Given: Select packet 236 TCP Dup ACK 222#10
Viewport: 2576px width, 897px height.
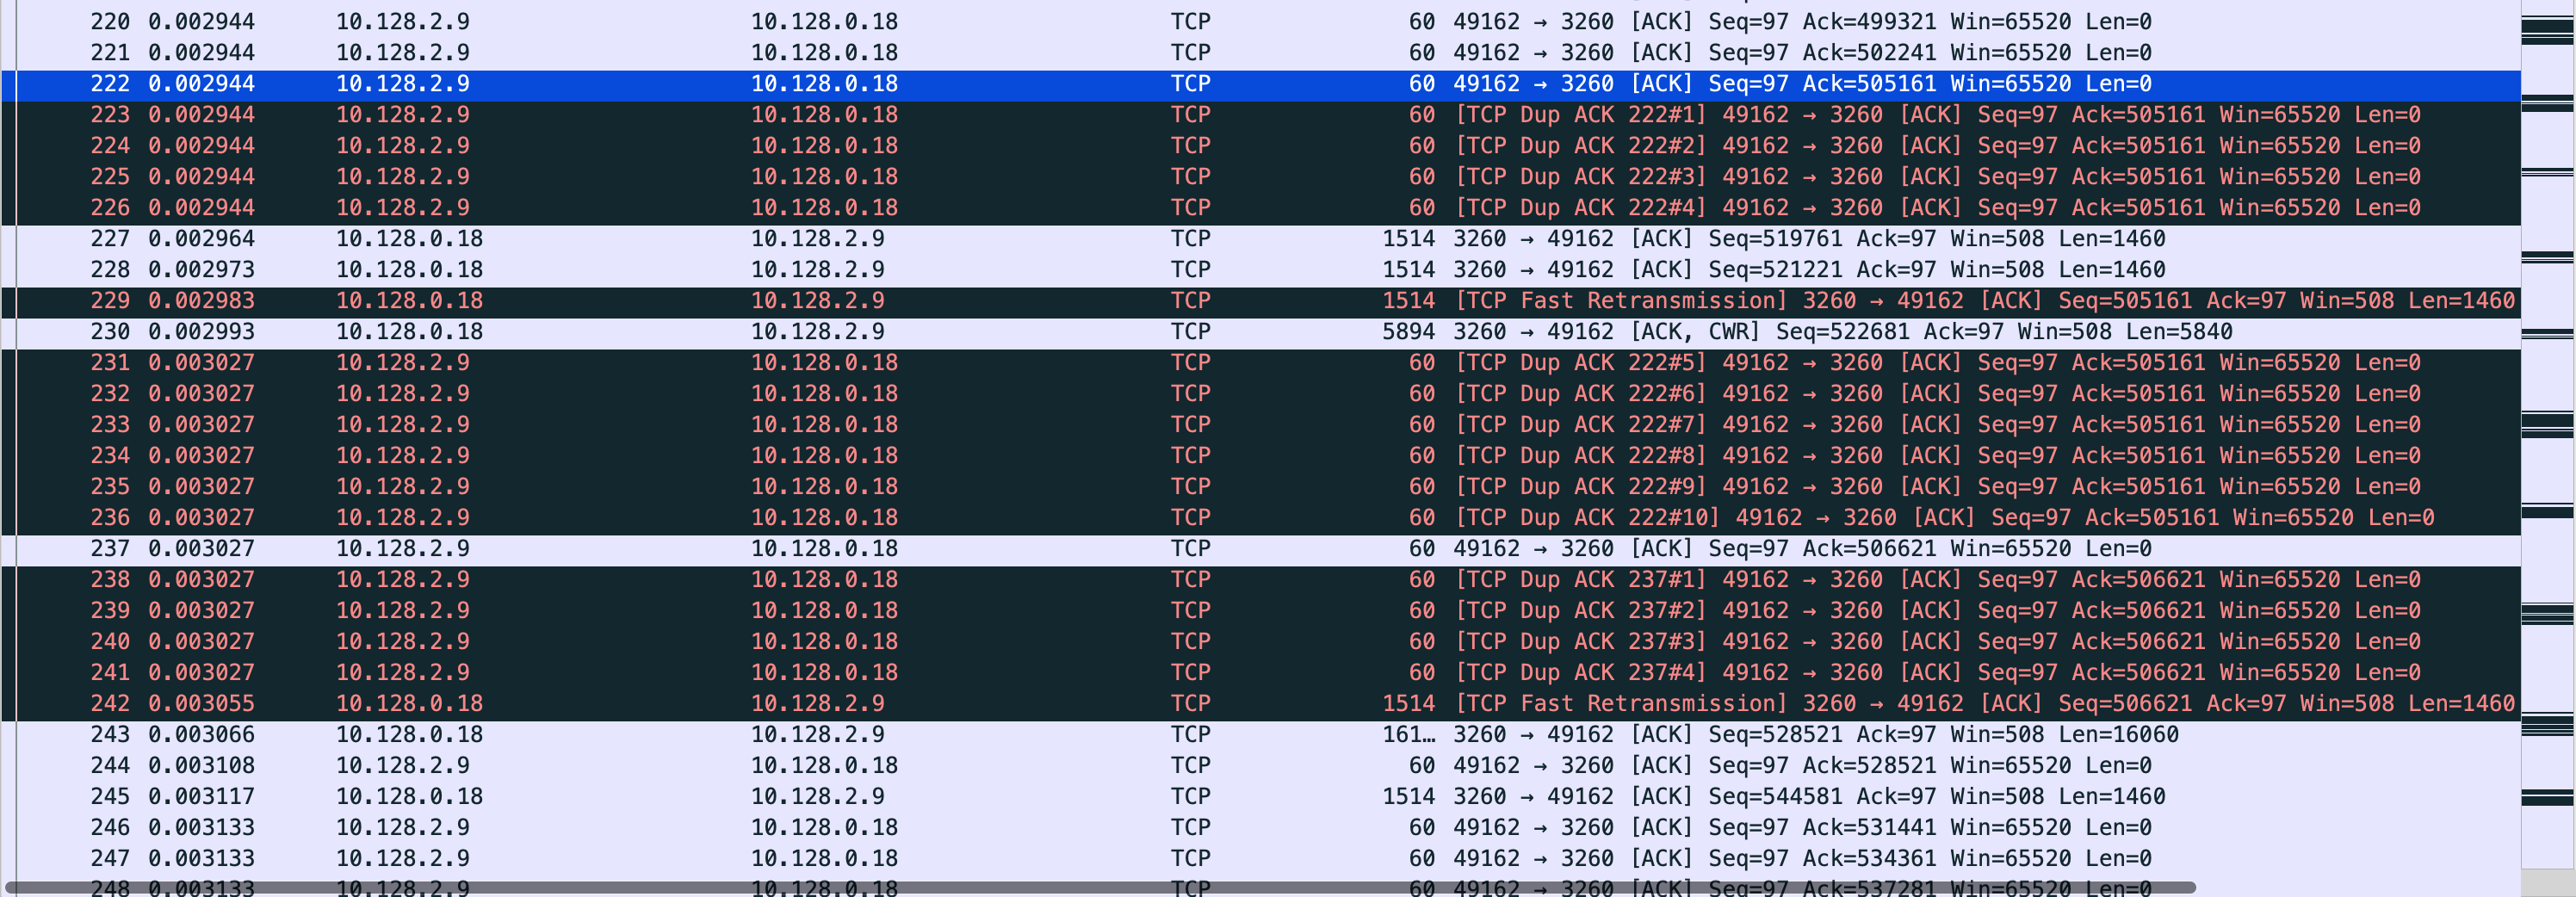Looking at the screenshot, I should coord(1260,518).
